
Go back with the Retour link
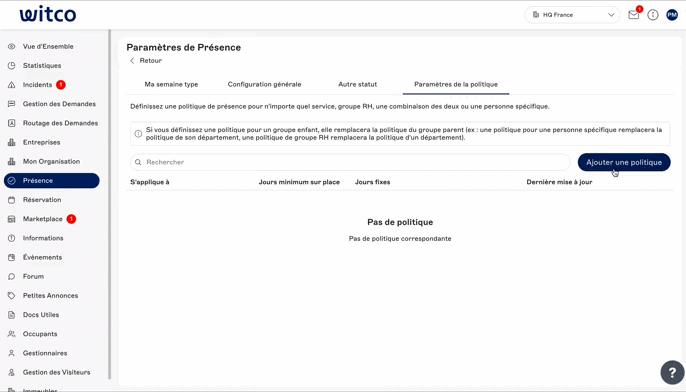[x=146, y=61]
